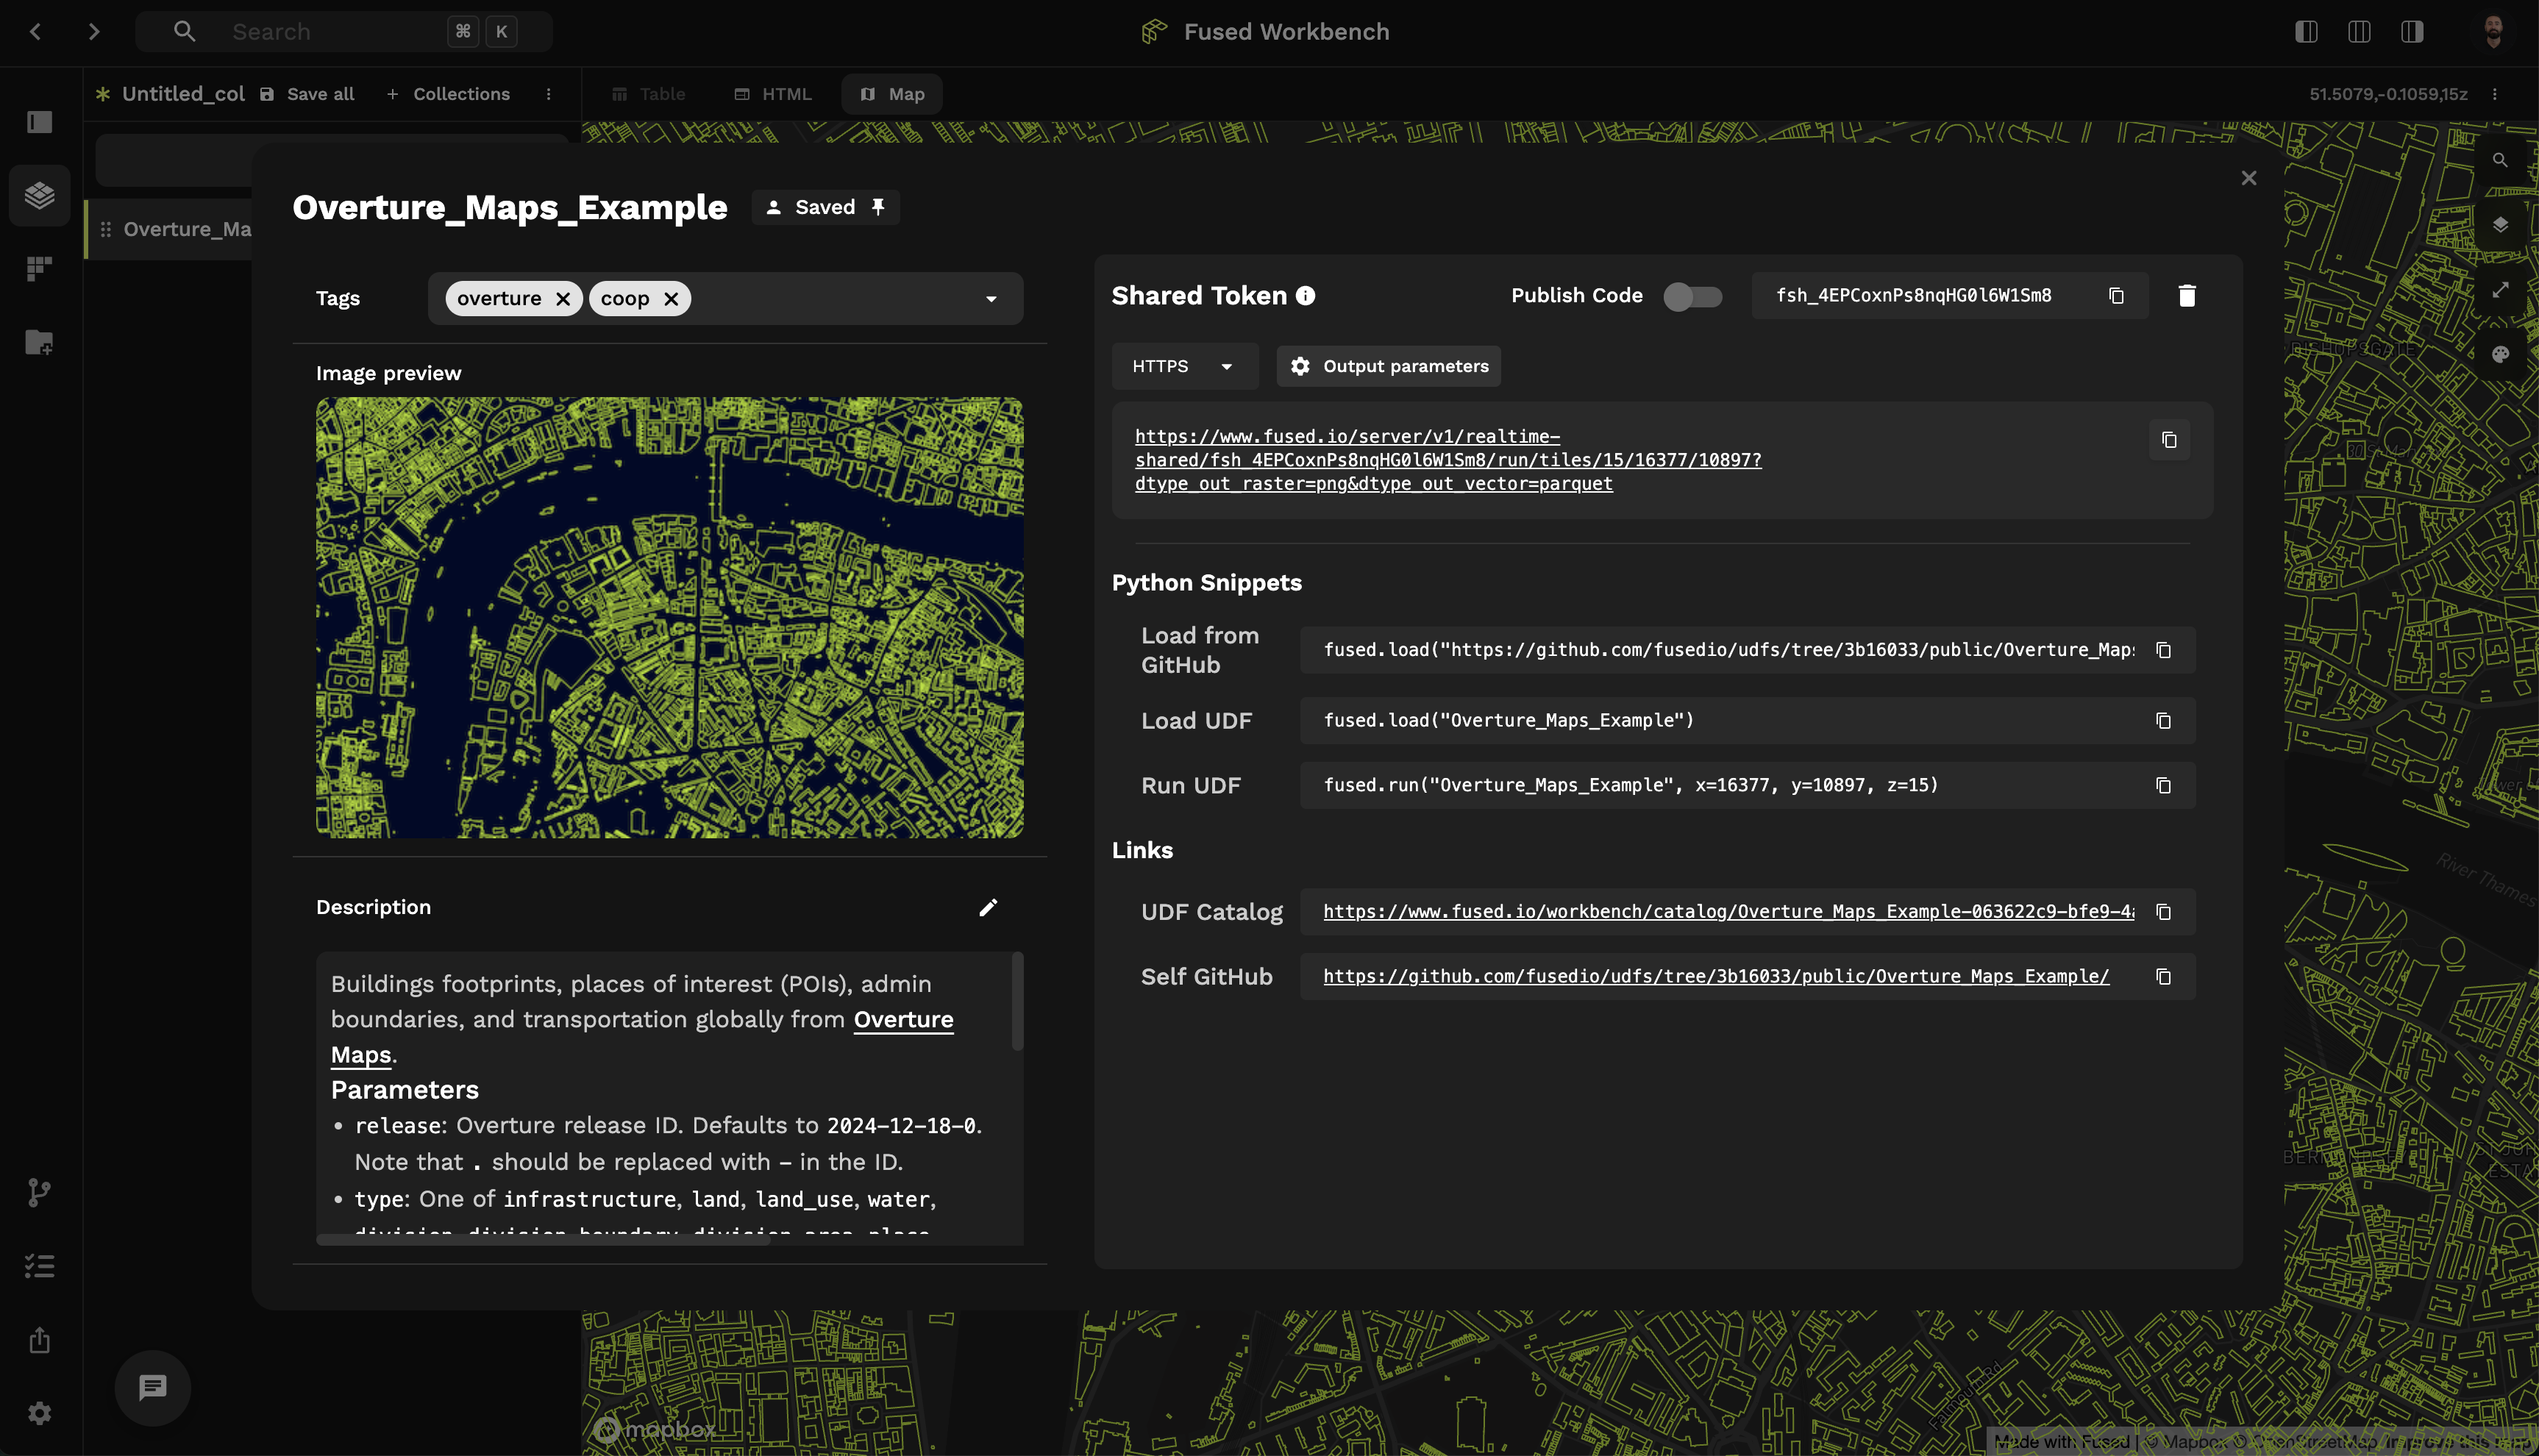The width and height of the screenshot is (2539, 1456).
Task: Open the HTTPS protocol dropdown
Action: coord(1185,366)
